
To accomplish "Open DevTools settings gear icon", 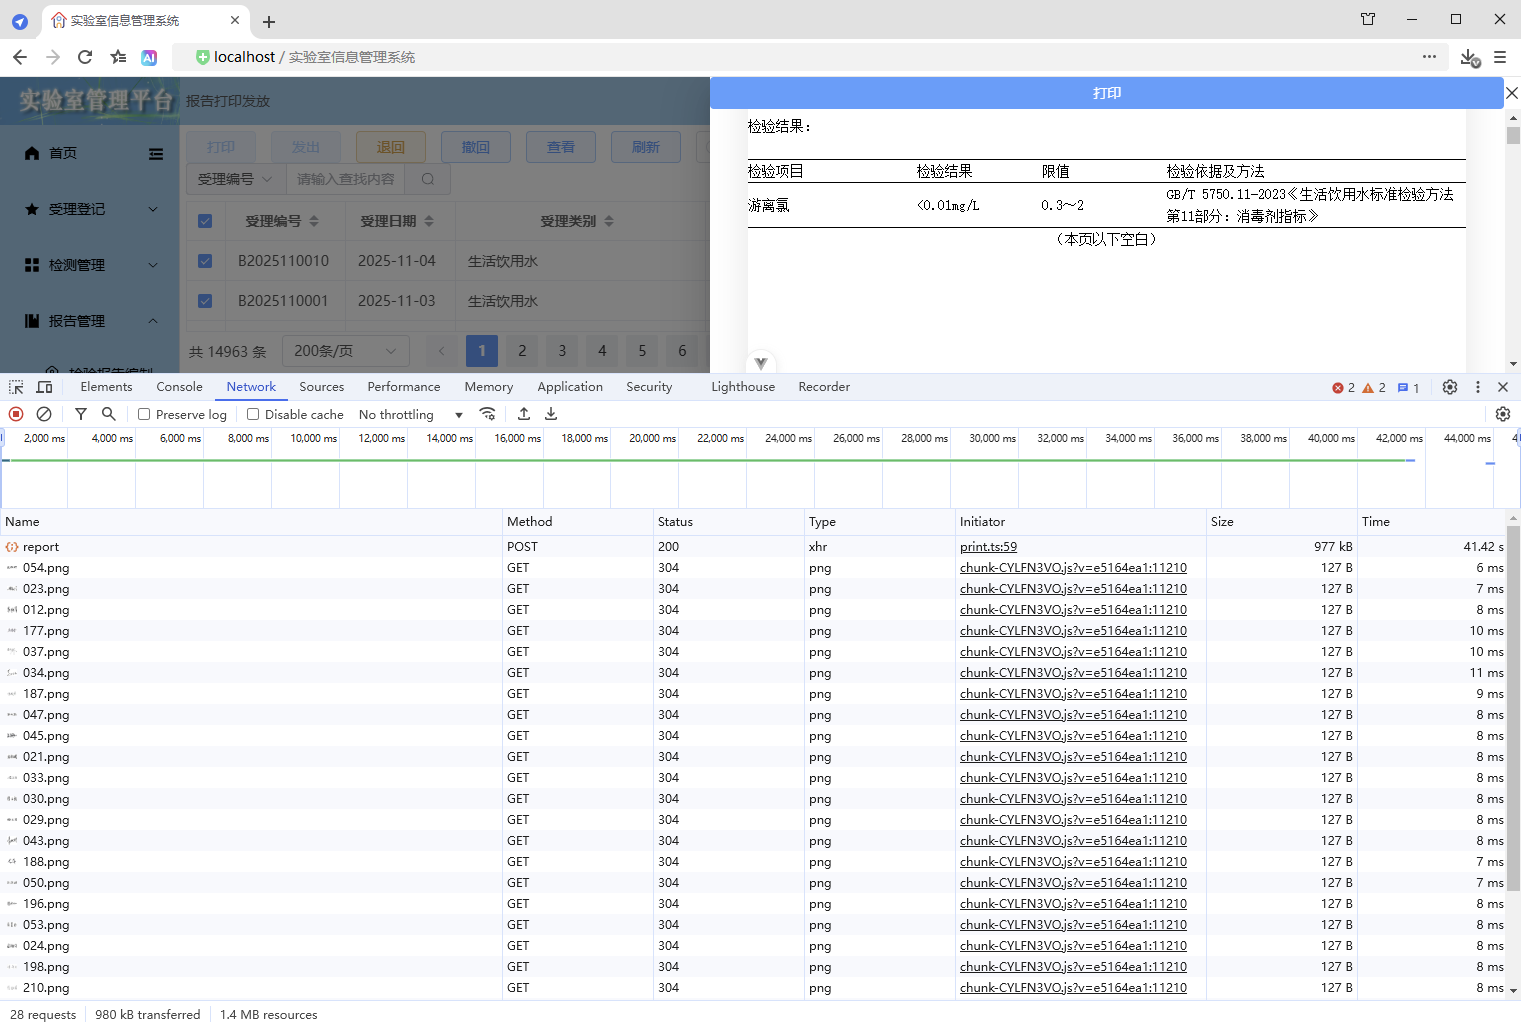I will pyautogui.click(x=1450, y=386).
